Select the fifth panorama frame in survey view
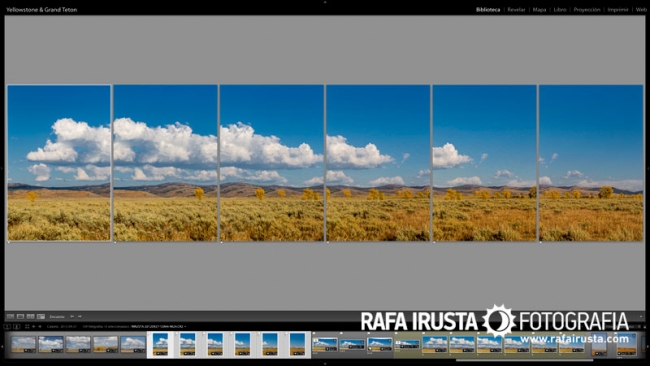Image resolution: width=650 pixels, height=366 pixels. [x=485, y=163]
